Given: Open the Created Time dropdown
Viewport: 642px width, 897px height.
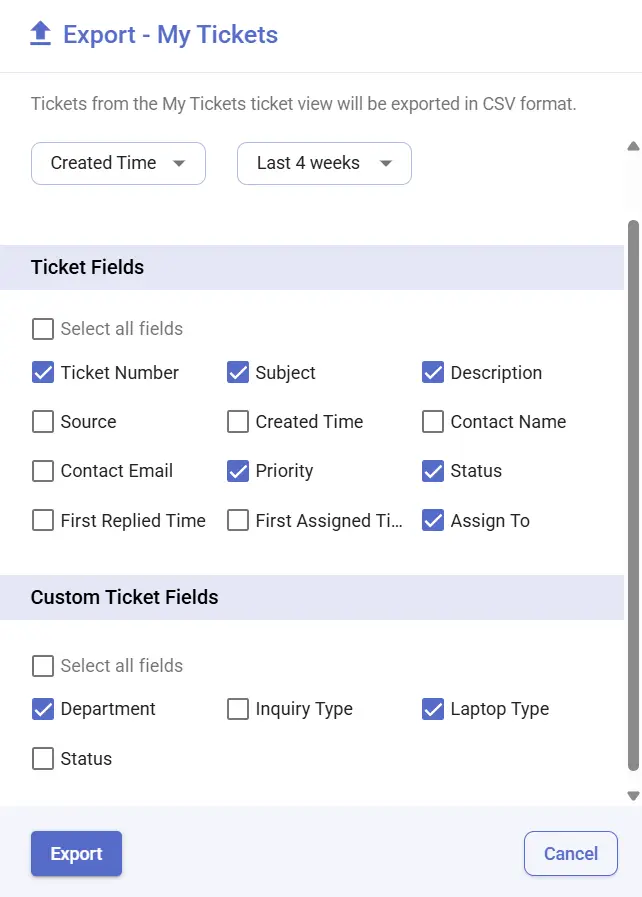Looking at the screenshot, I should [117, 163].
